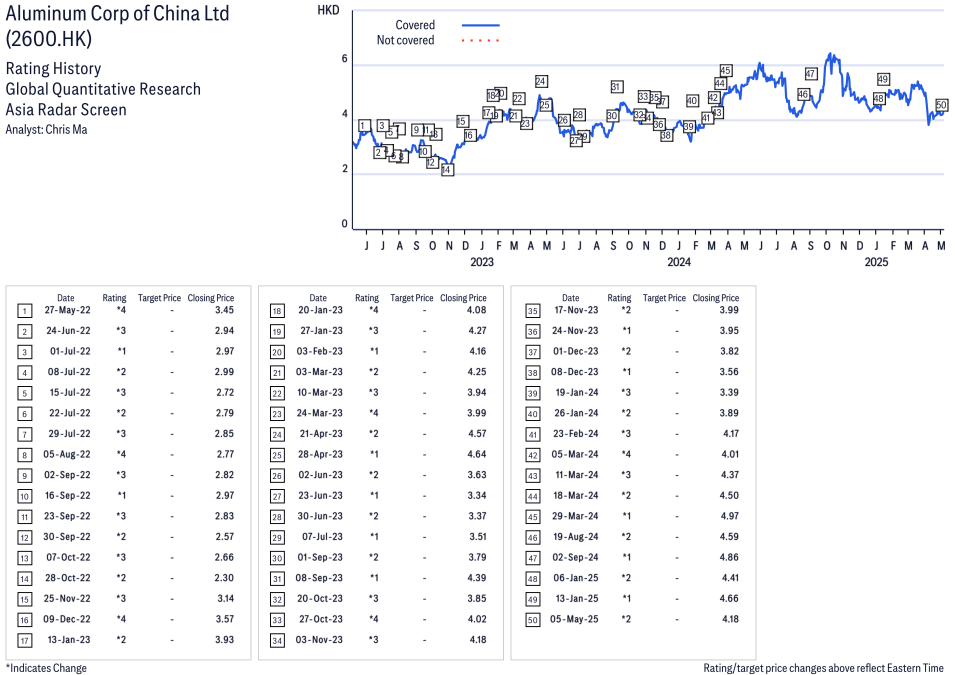This screenshot has width=955, height=675.
Task: Click the Rating header in the second table
Action: click(x=367, y=298)
